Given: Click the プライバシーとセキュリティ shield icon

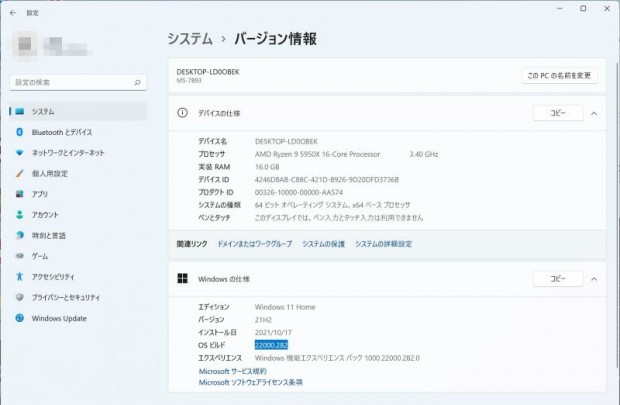Looking at the screenshot, I should point(19,297).
